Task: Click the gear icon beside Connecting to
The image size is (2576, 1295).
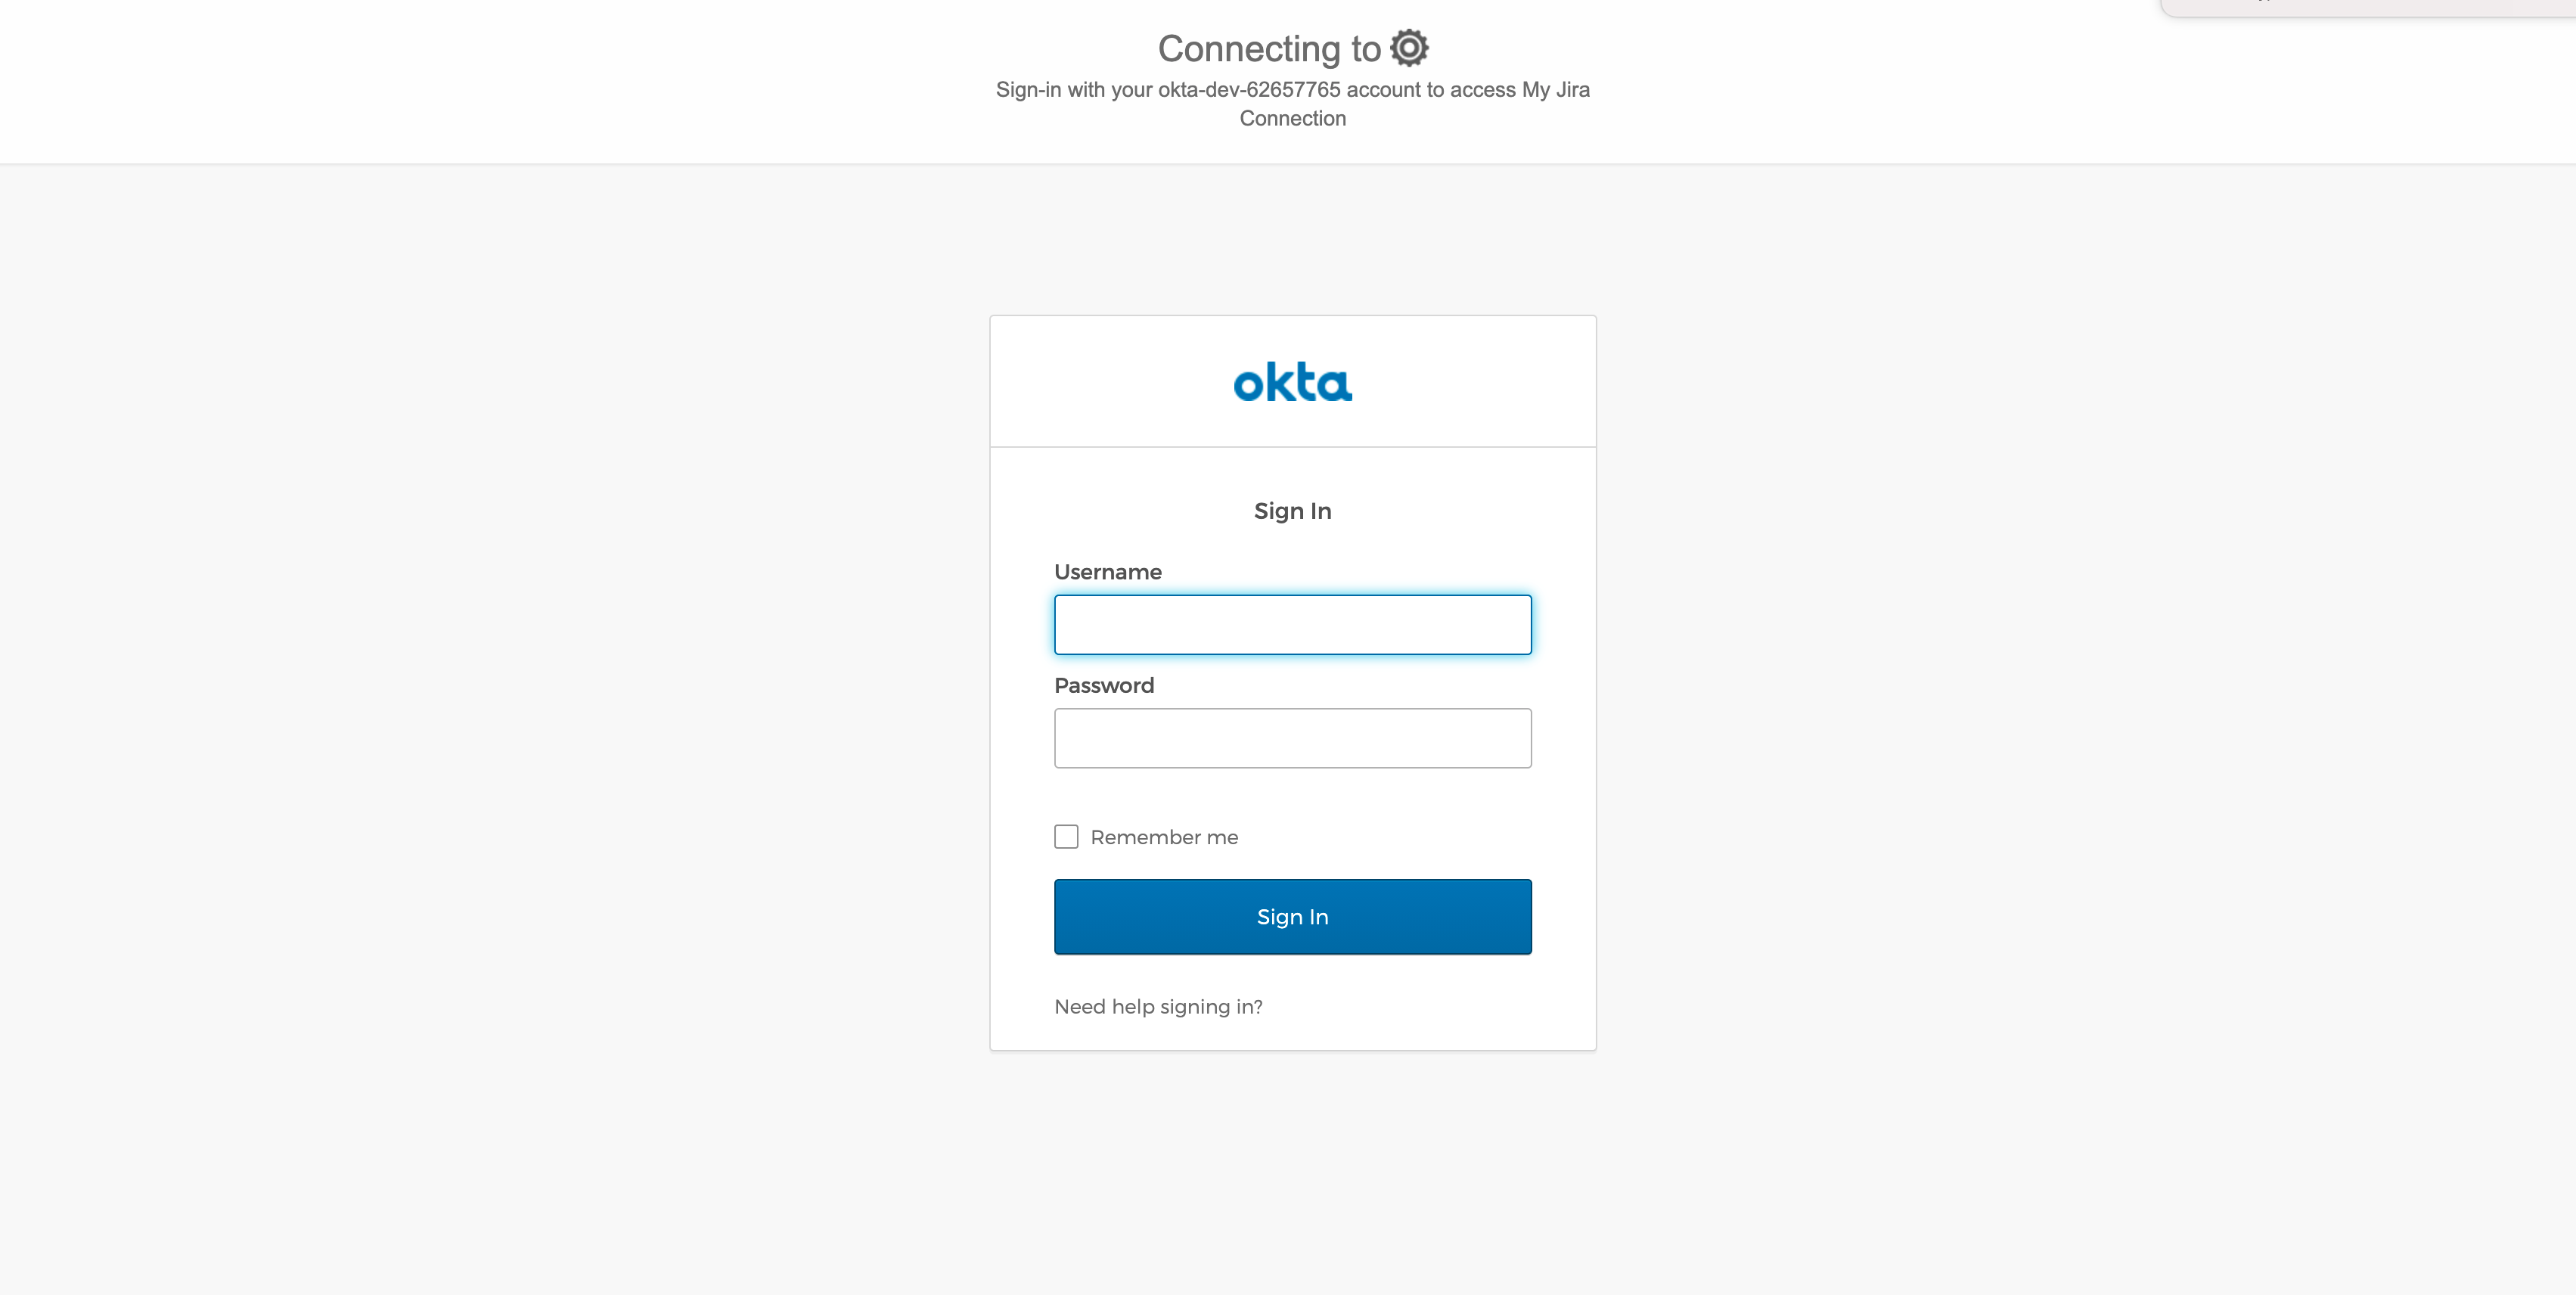Action: [x=1409, y=48]
